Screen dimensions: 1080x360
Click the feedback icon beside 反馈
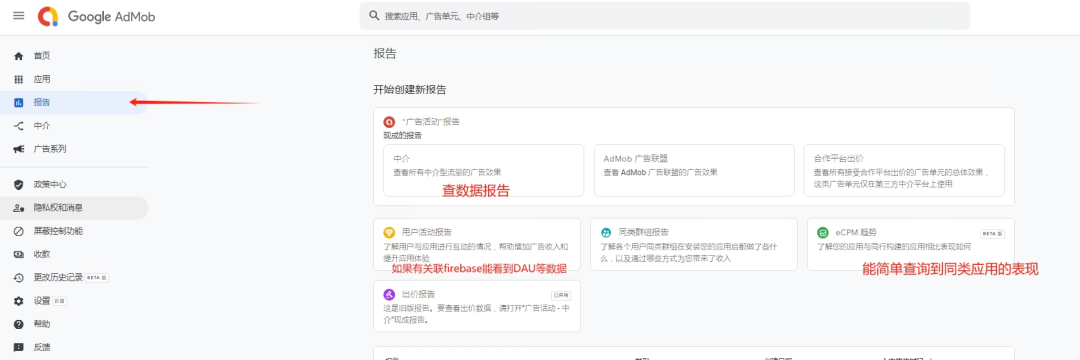(x=19, y=348)
